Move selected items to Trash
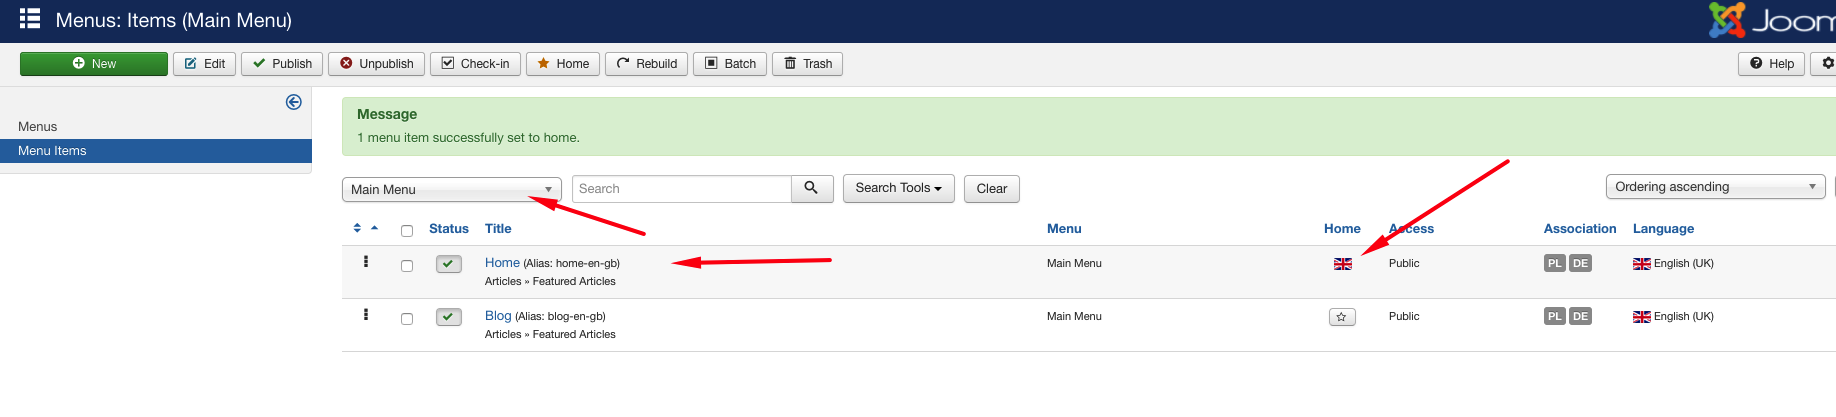This screenshot has width=1836, height=417. pos(807,64)
